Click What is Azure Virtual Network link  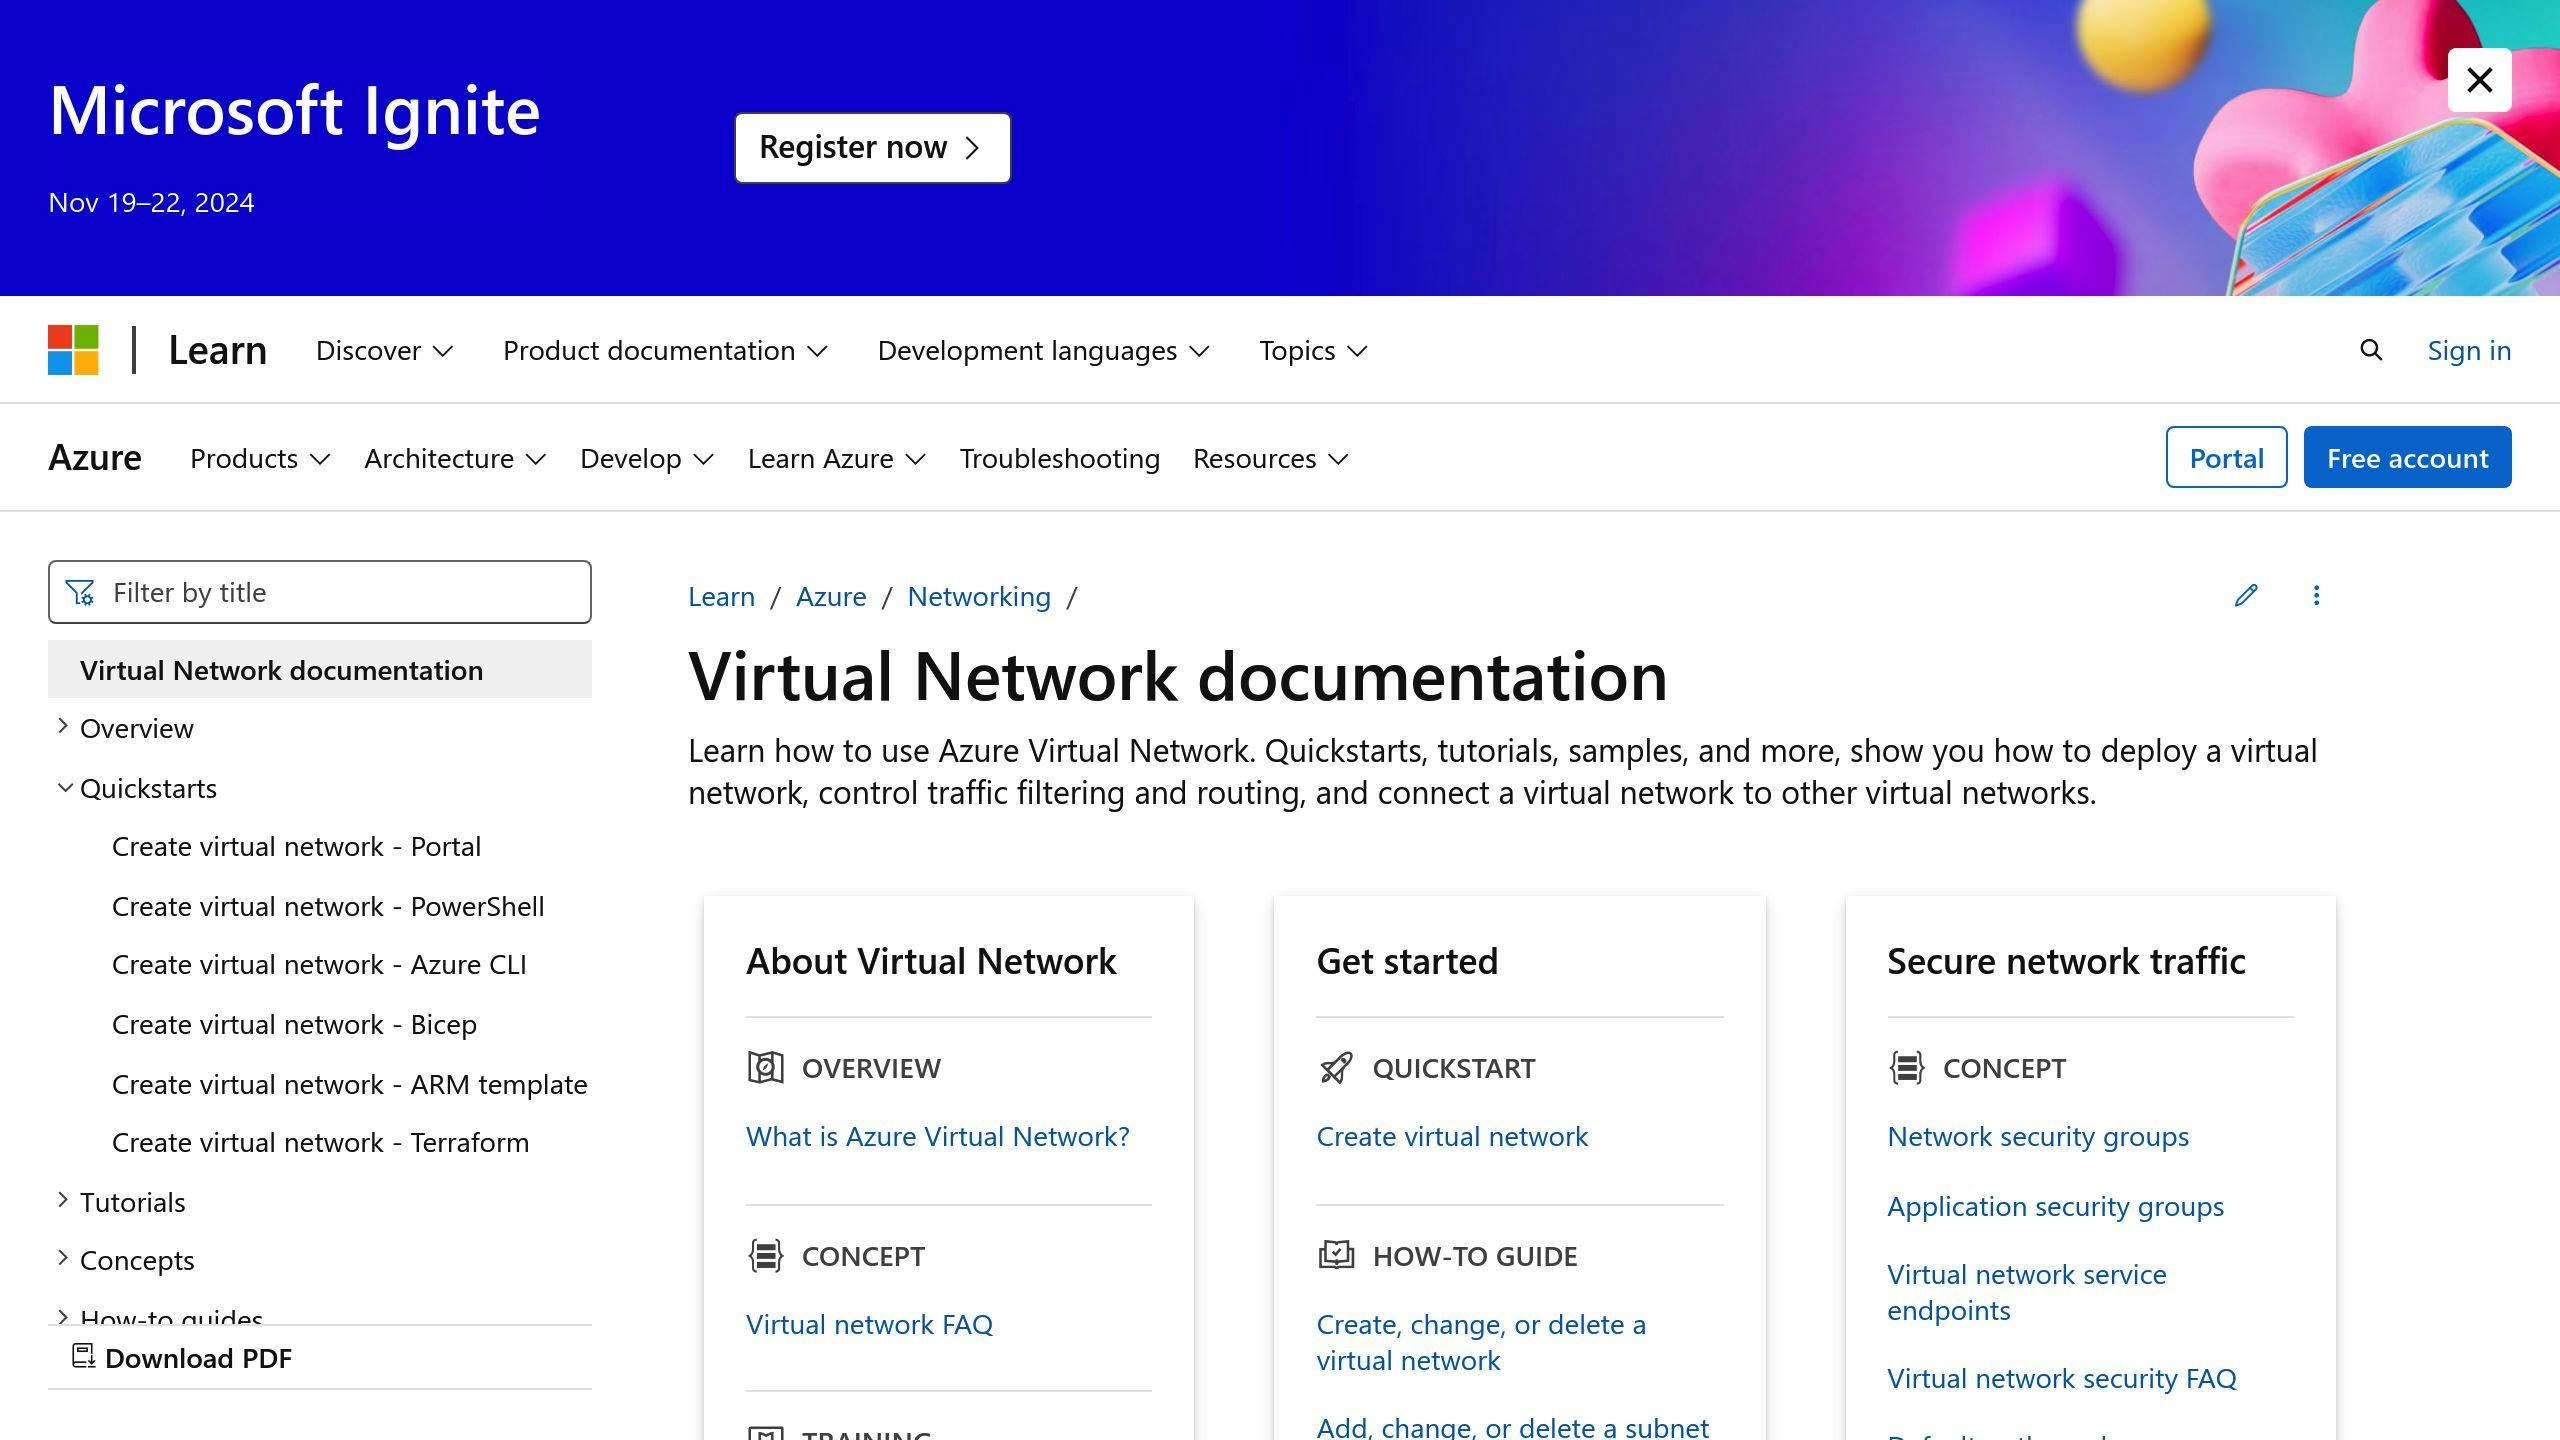coord(937,1134)
